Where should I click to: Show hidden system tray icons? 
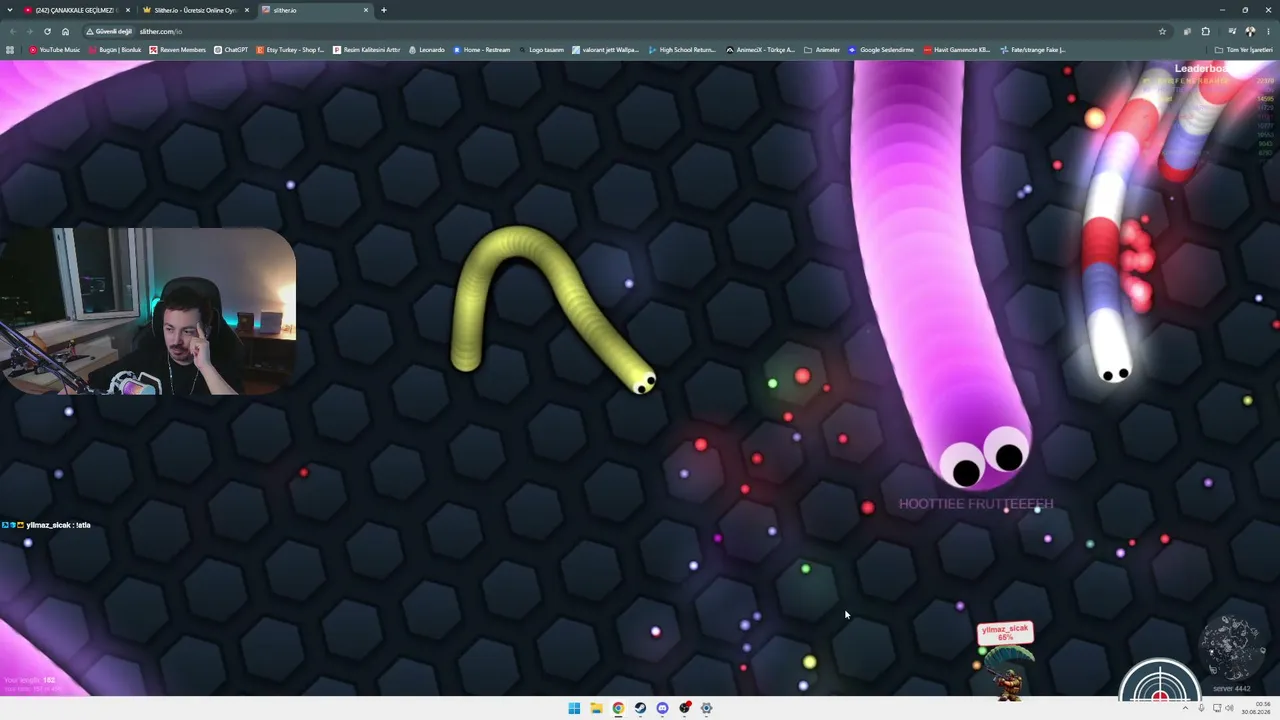coord(1187,708)
